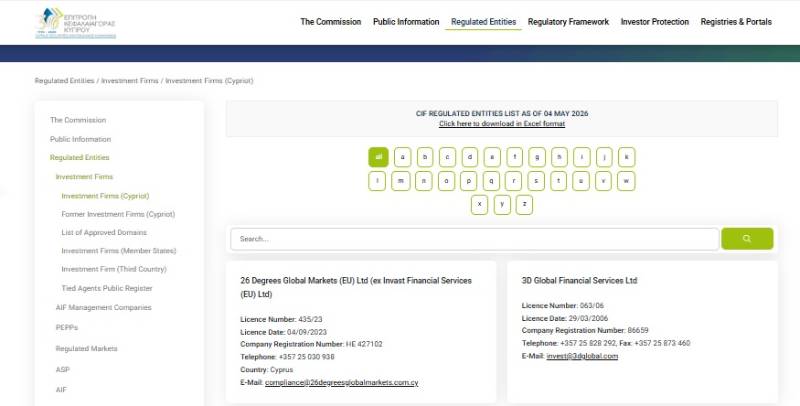Filter entities by letter p
This screenshot has height=406, width=800.
[x=468, y=181]
